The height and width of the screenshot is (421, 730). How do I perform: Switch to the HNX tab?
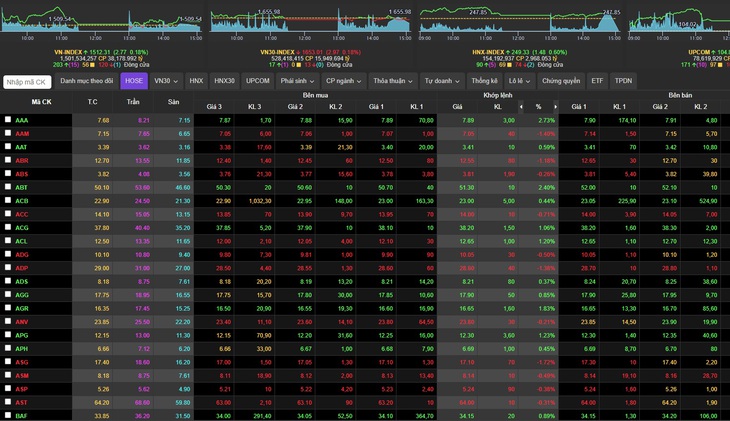196,81
